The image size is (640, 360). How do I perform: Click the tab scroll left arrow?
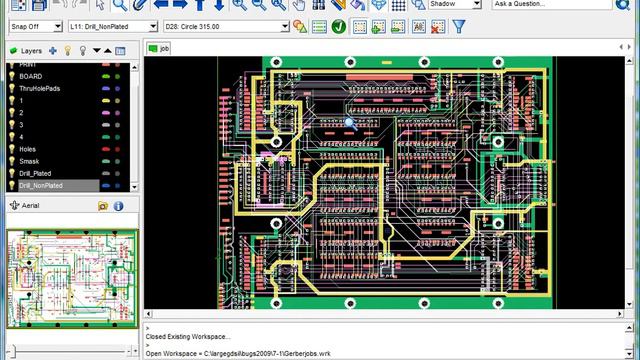(621, 47)
